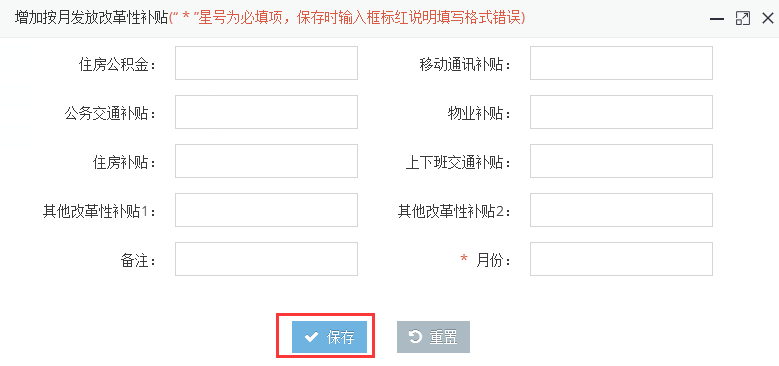Click the 月份 label with red asterisk
The height and width of the screenshot is (366, 779).
486,260
